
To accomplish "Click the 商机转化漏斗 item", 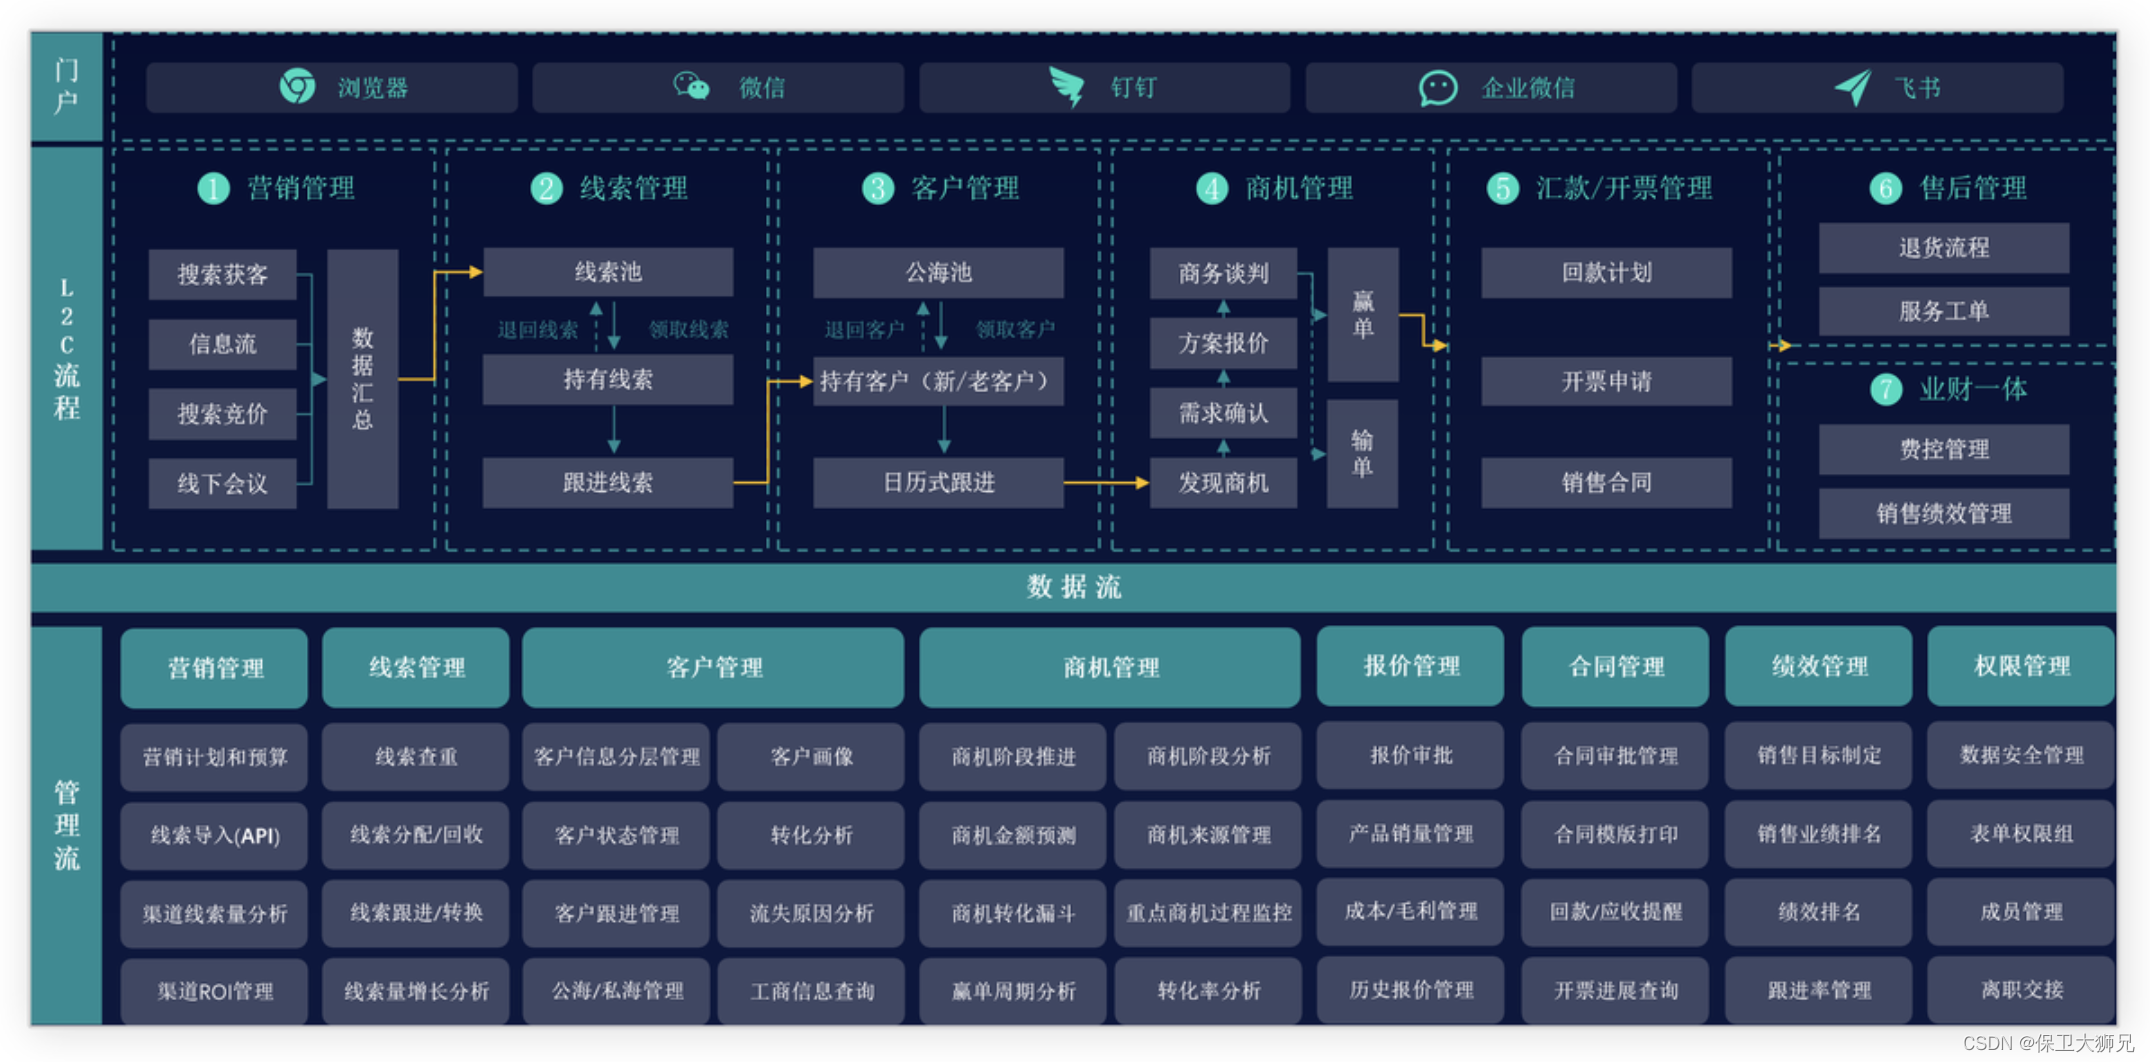I will coord(1013,913).
